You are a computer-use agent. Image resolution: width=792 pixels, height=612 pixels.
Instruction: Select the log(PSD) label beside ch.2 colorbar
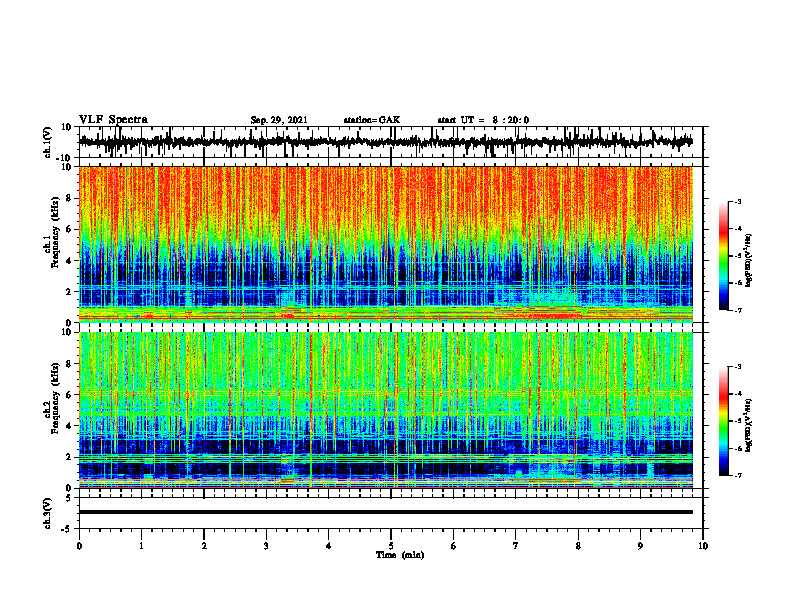(749, 425)
